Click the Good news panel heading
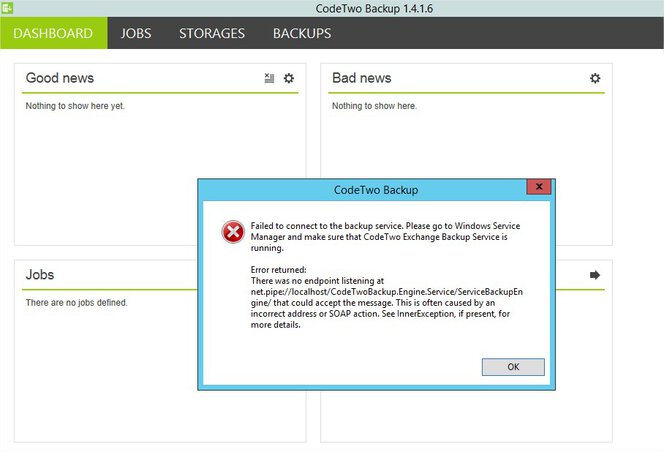The height and width of the screenshot is (452, 664). click(x=60, y=78)
